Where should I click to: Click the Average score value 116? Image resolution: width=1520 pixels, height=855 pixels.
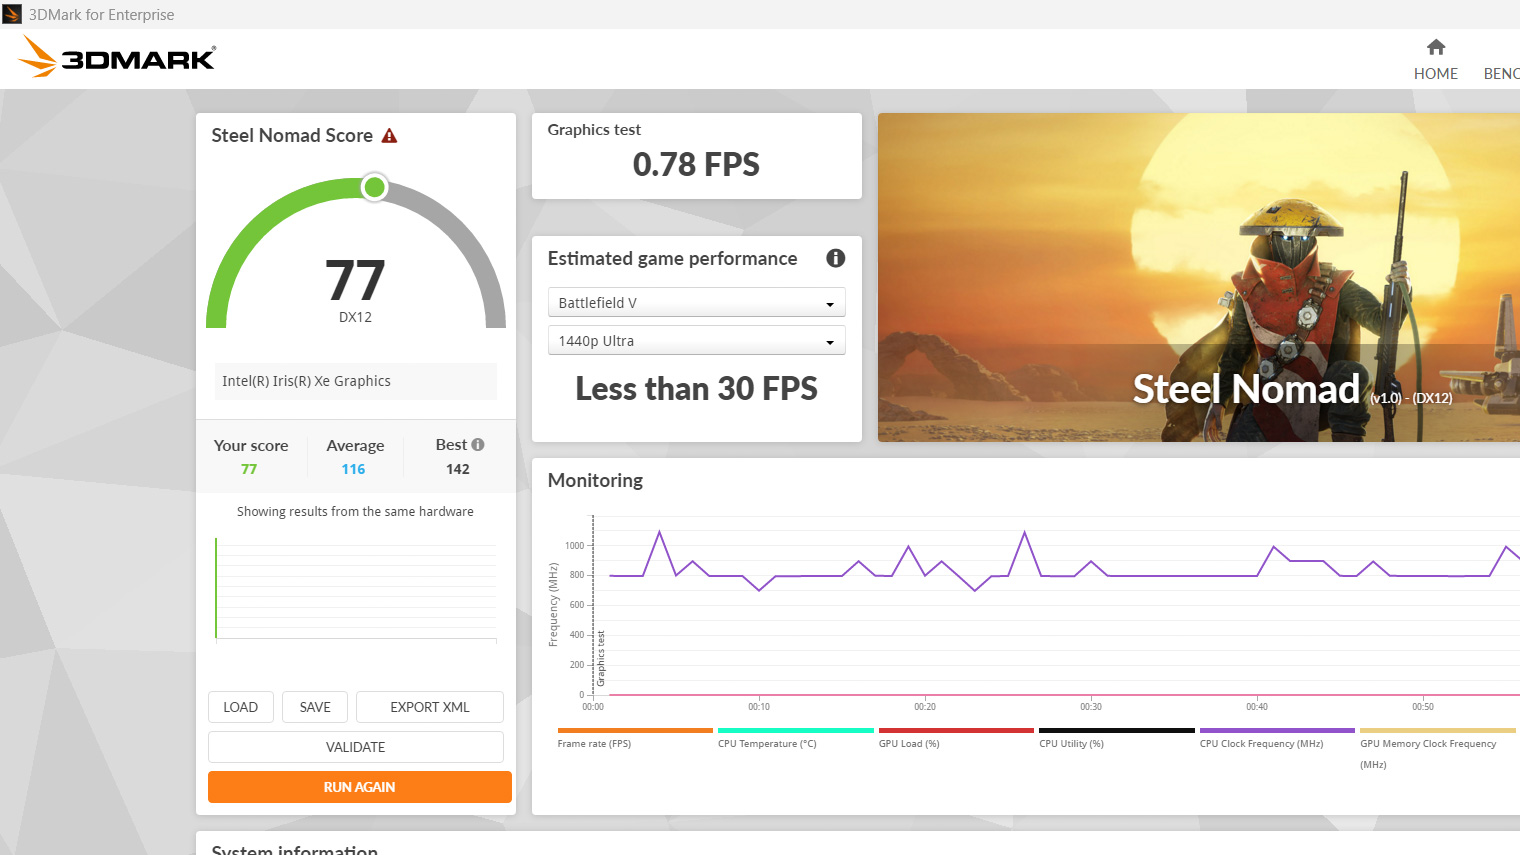point(353,469)
